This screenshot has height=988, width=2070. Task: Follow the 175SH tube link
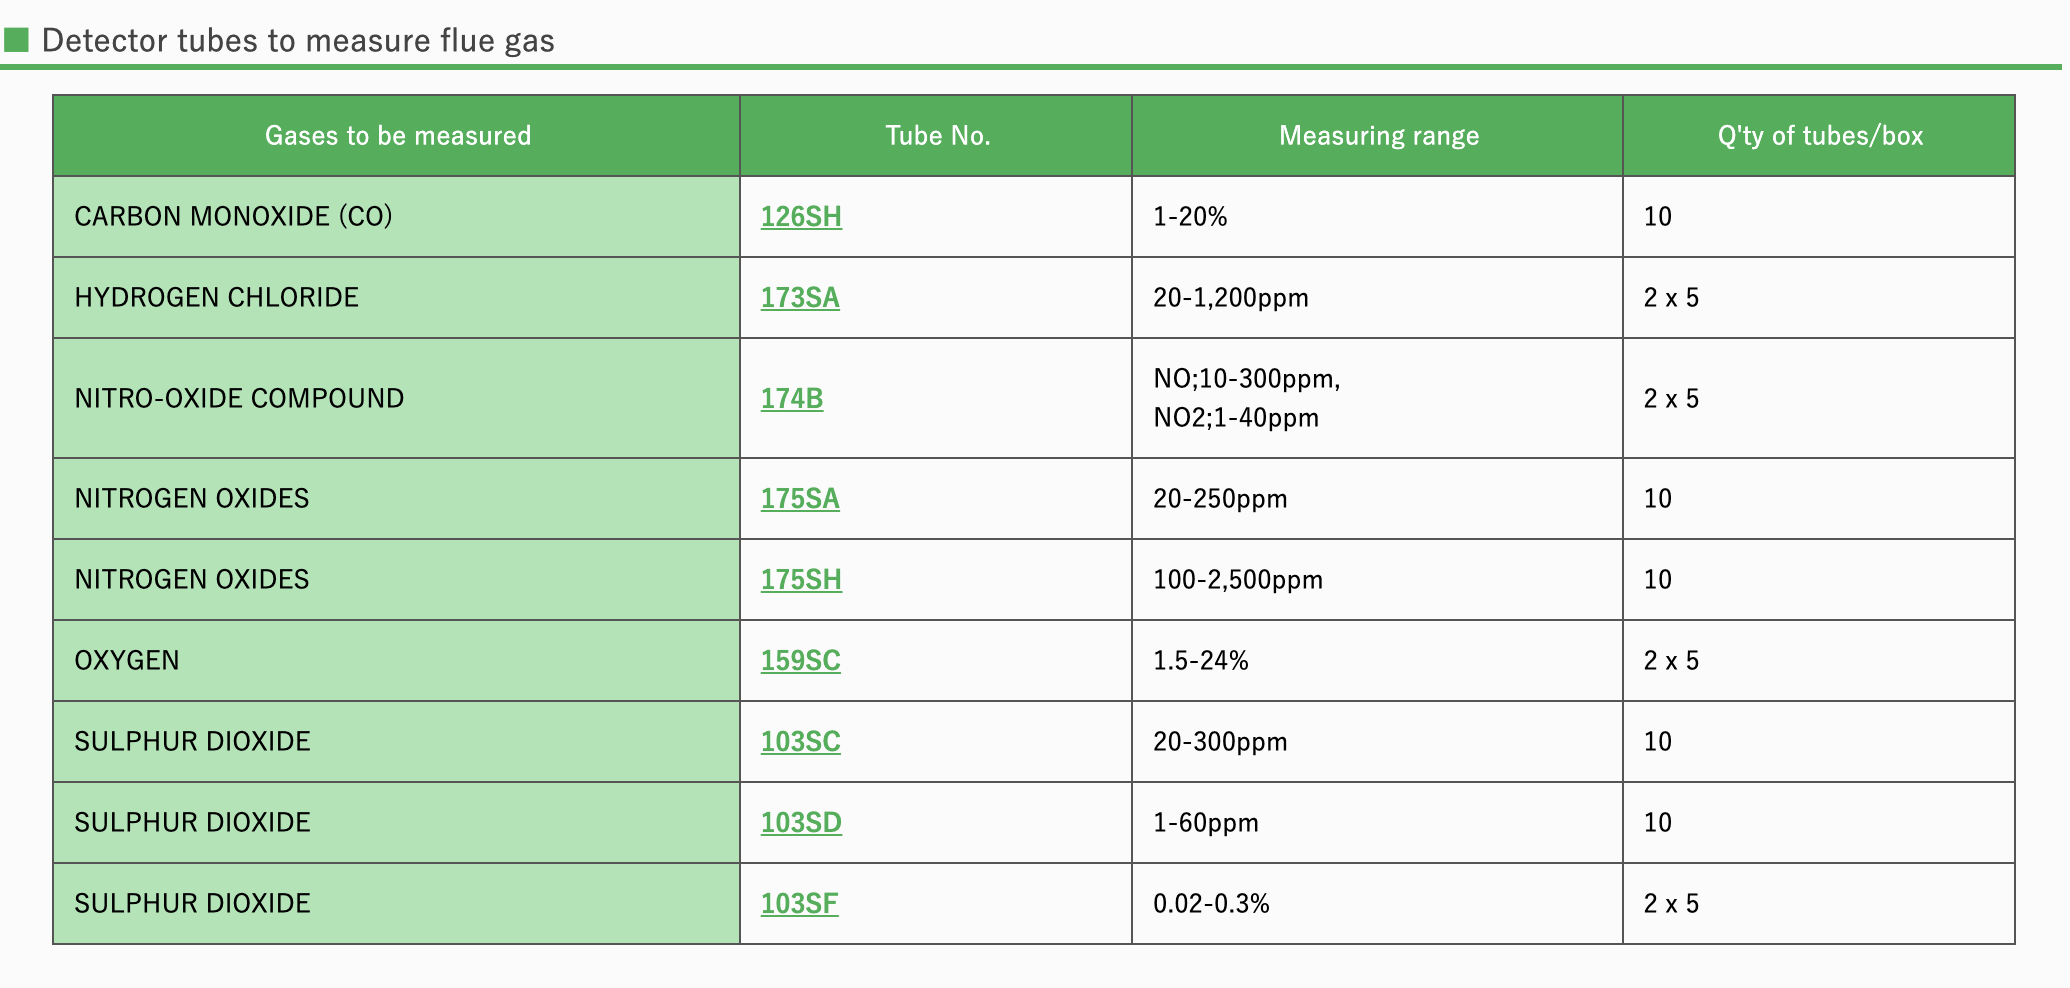pyautogui.click(x=801, y=580)
